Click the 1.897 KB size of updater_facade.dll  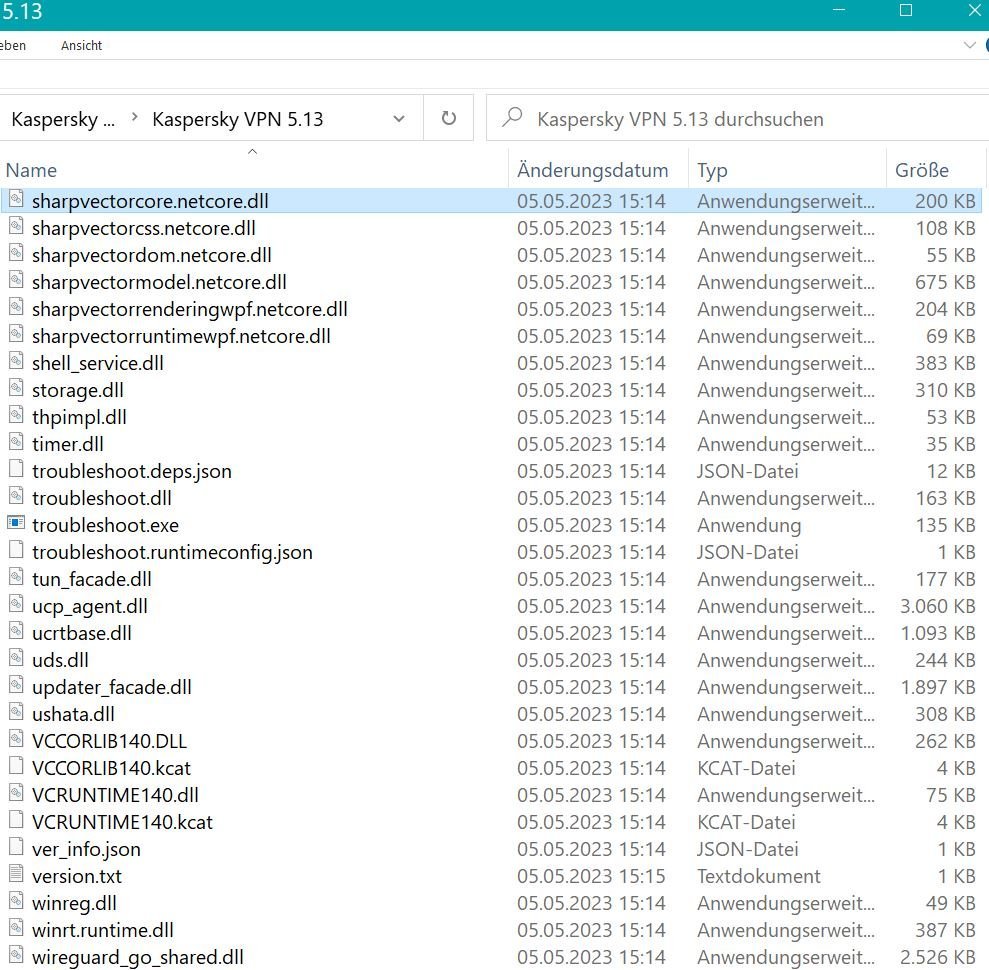(x=938, y=687)
